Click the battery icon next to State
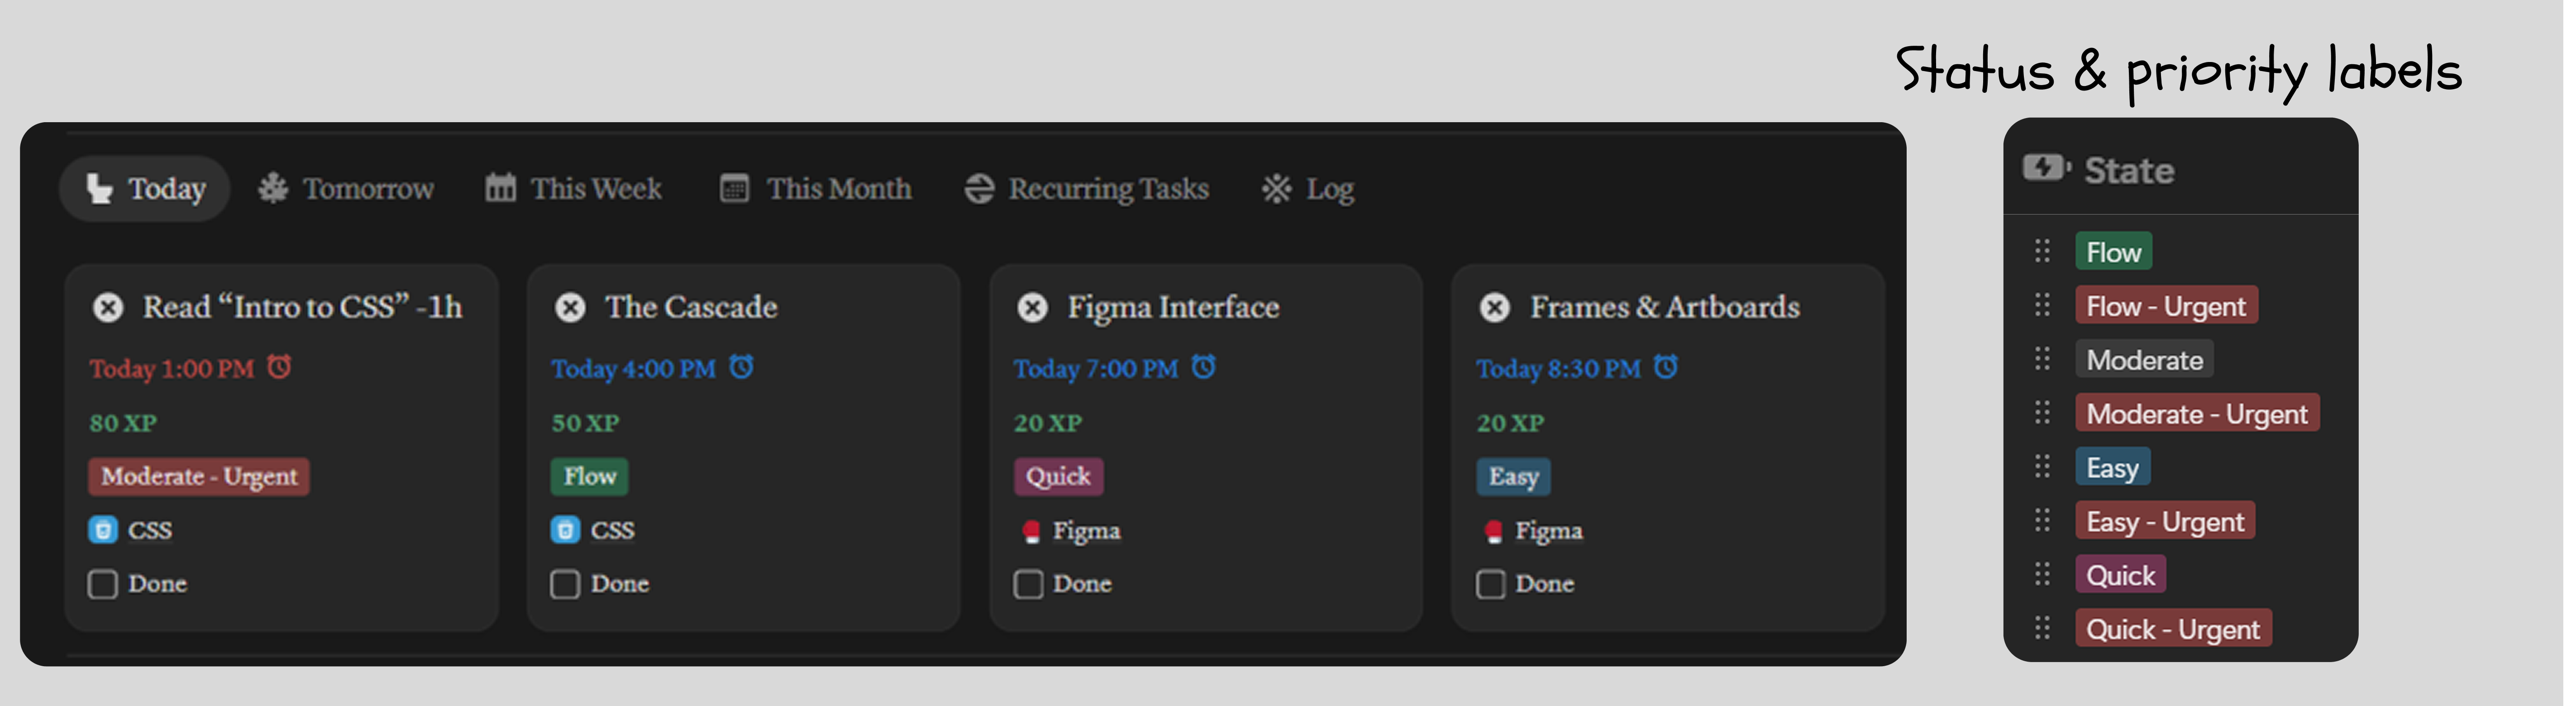Viewport: 2576px width, 706px height. (2046, 168)
